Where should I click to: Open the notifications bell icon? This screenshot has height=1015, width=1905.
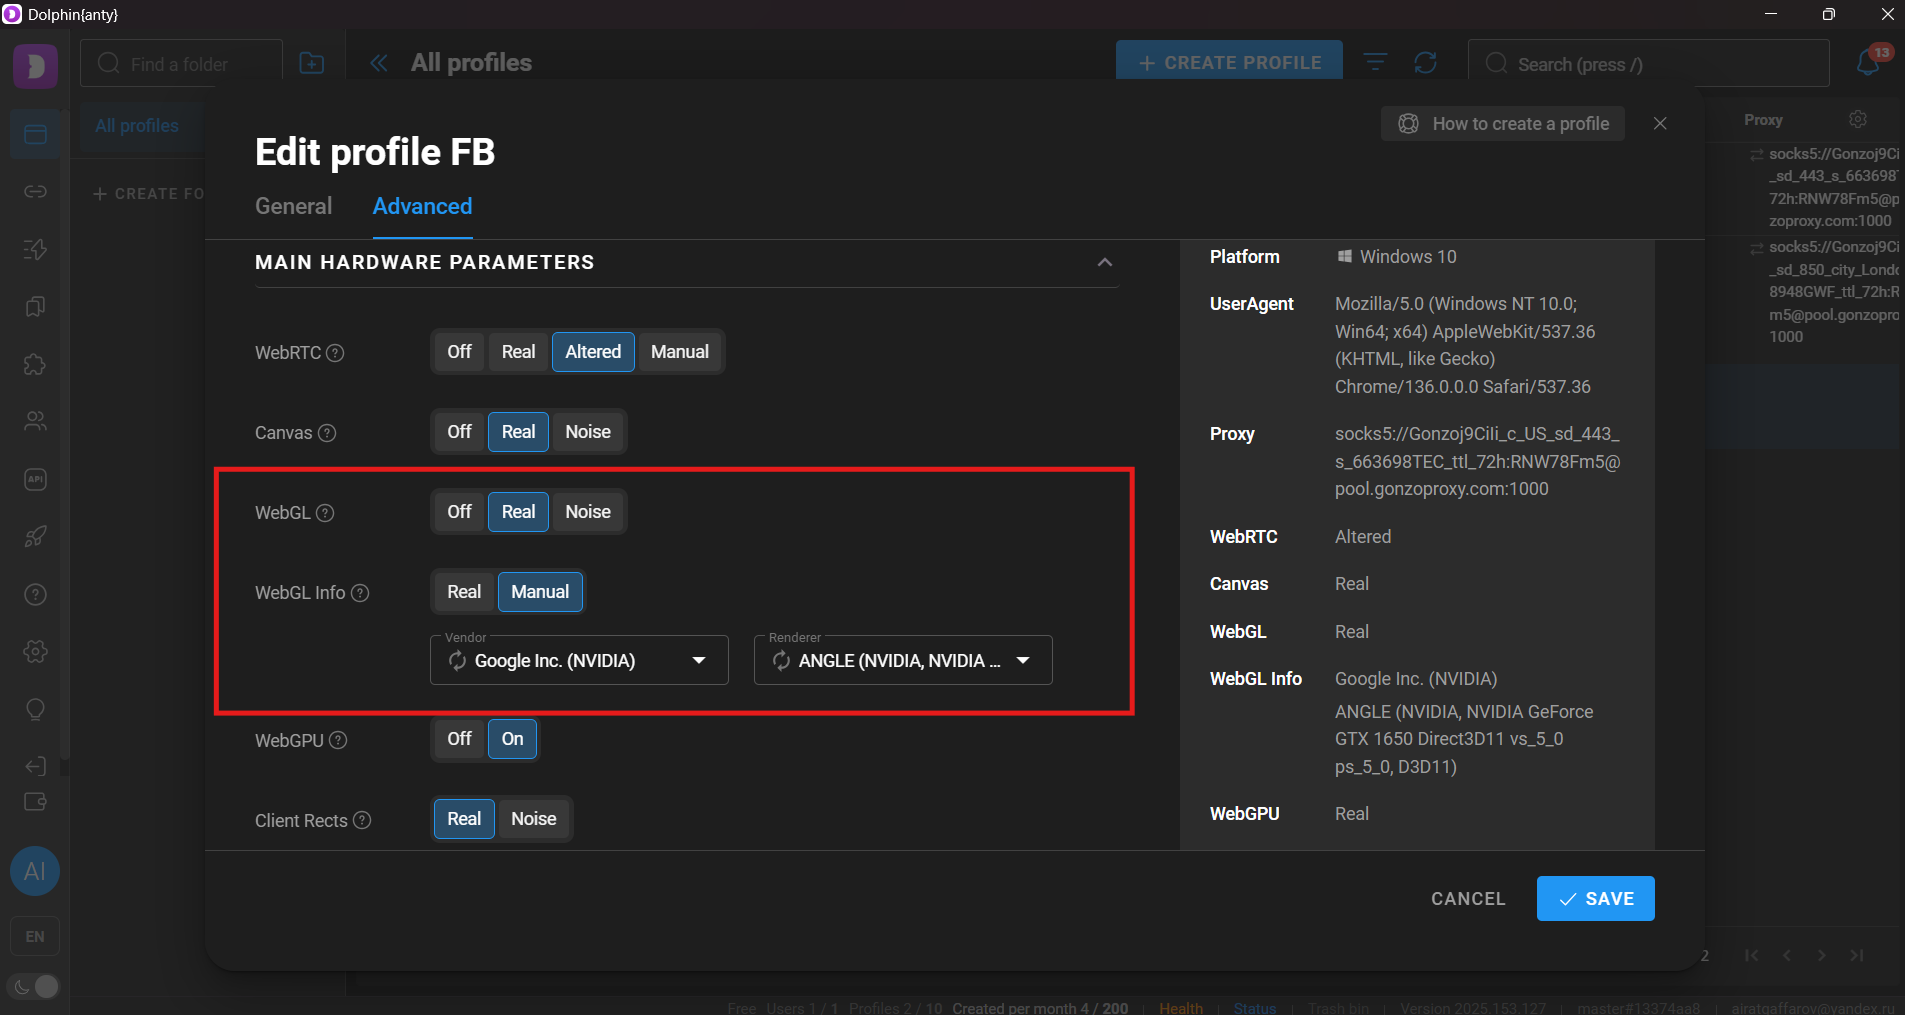click(x=1868, y=63)
